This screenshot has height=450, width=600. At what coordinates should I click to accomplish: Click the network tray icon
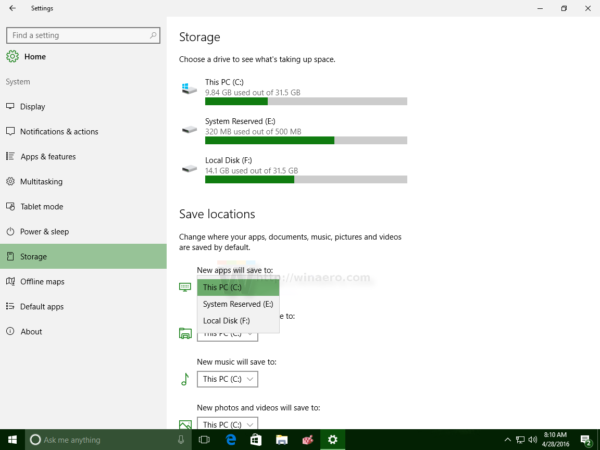[x=520, y=440]
